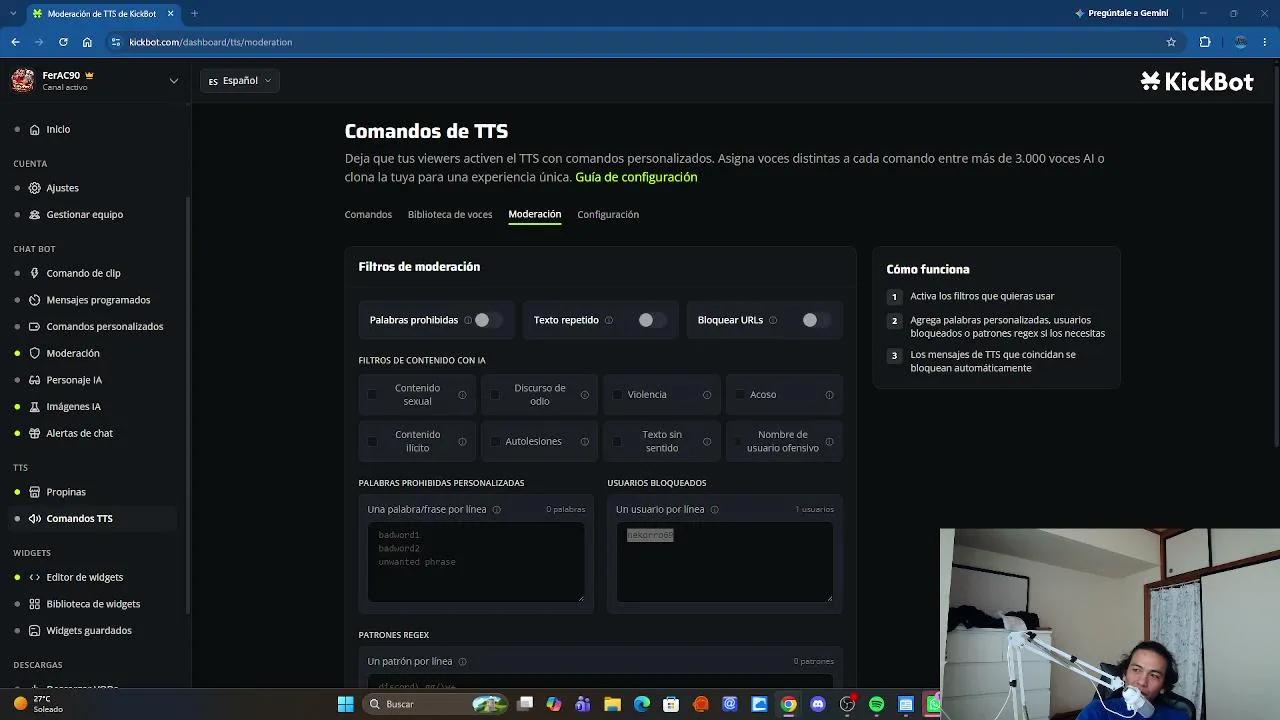This screenshot has width=1280, height=720.
Task: Switch to the Comandos tab
Action: click(x=368, y=214)
